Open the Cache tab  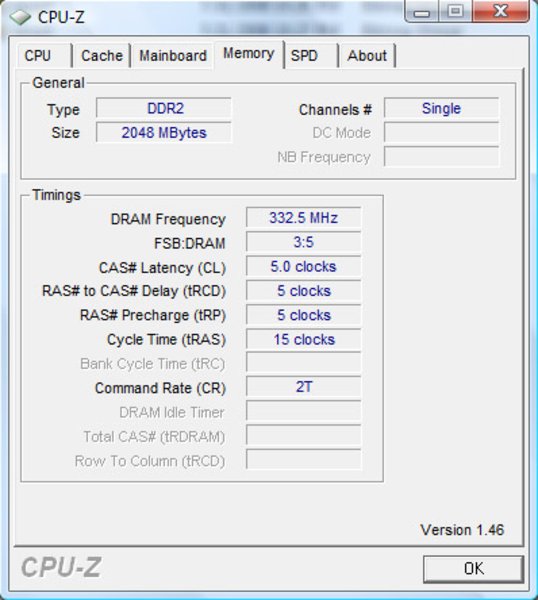tap(102, 56)
